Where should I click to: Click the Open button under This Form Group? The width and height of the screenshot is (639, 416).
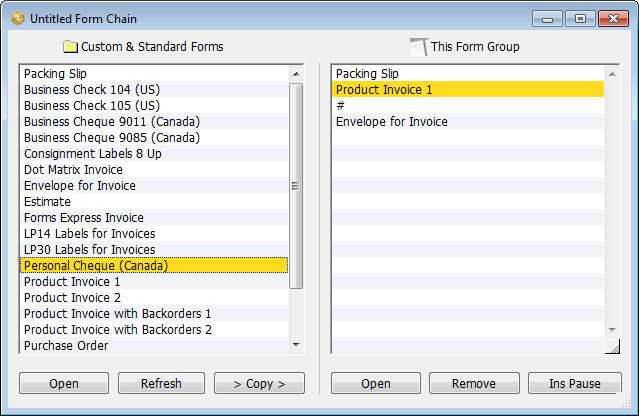376,383
